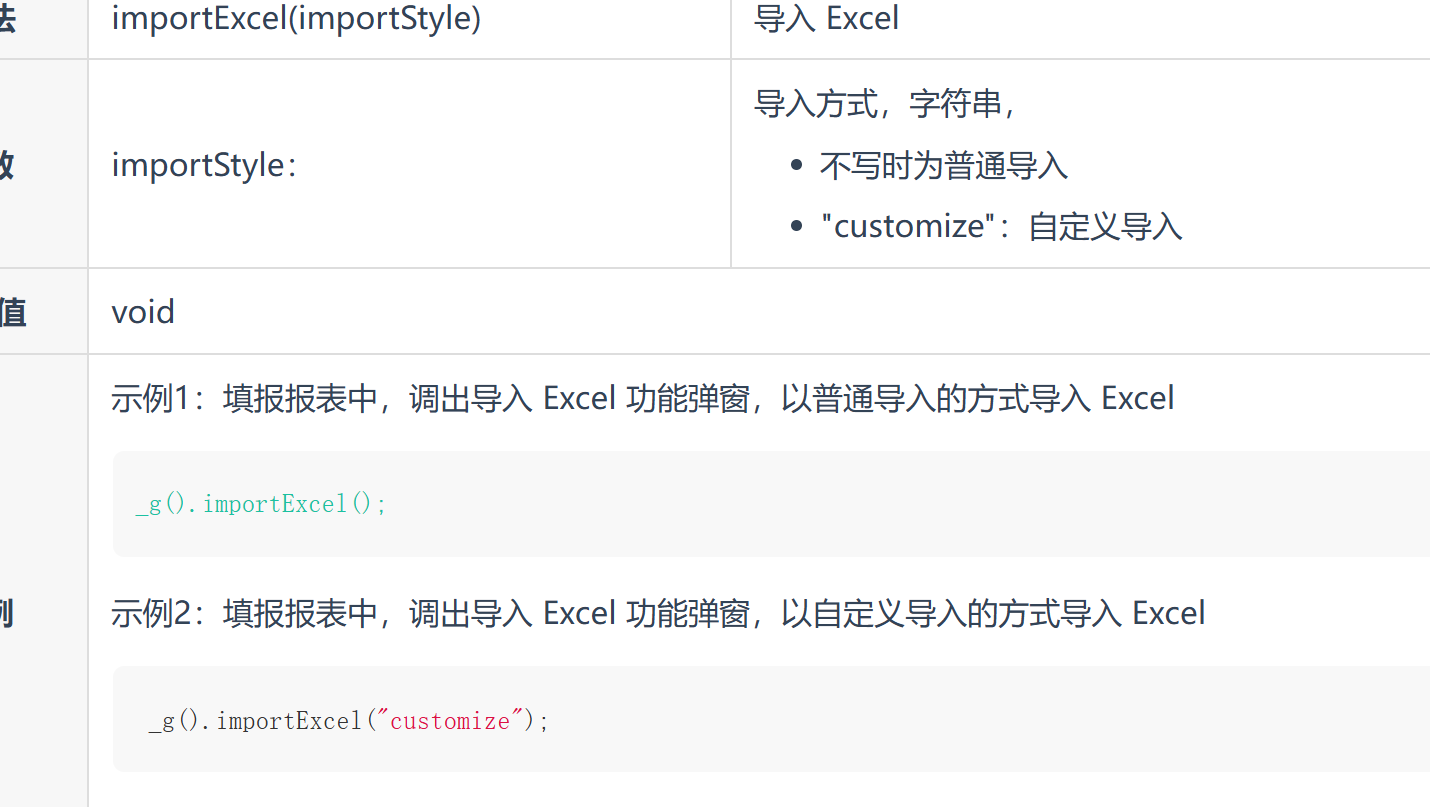Screen dimensions: 1430x807
Task: Click the importStyle: parameter label
Action: [x=204, y=165]
